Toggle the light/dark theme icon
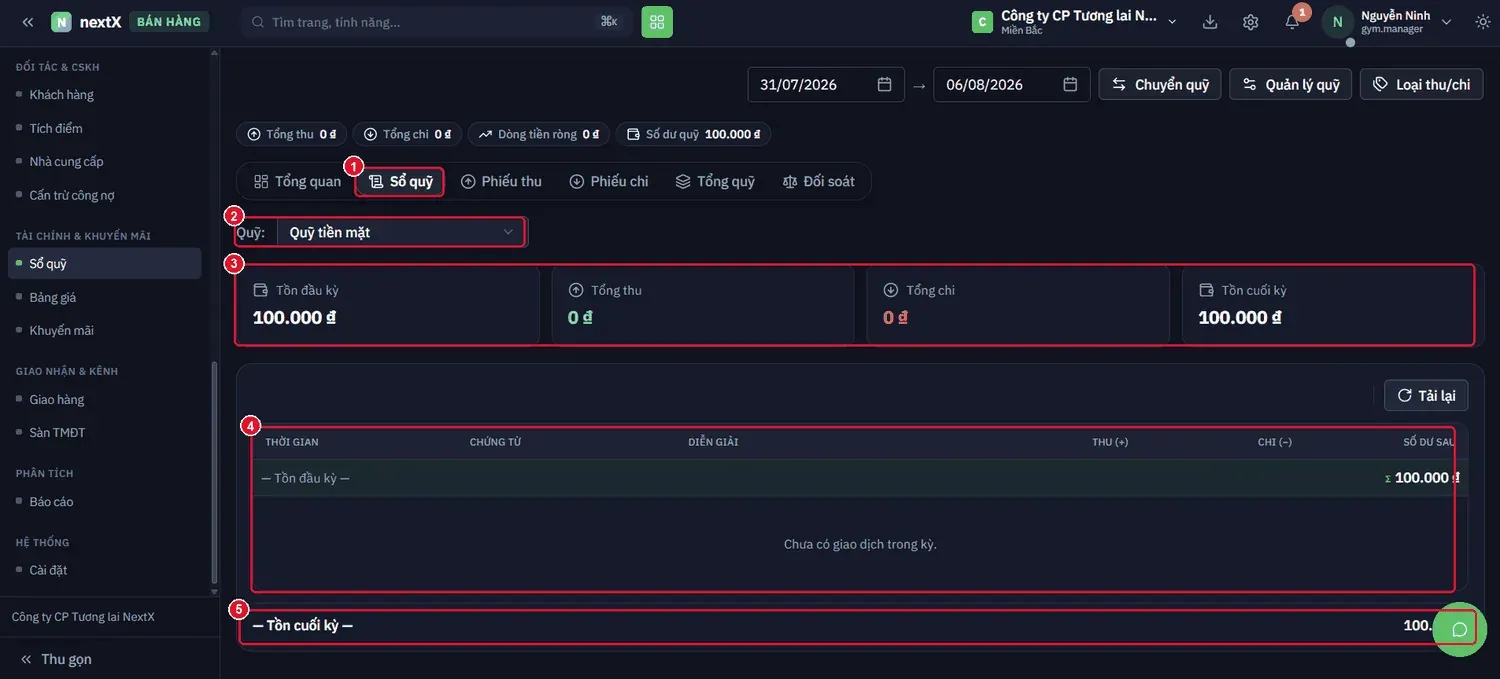Screen dimensions: 1500x679 pyautogui.click(x=1483, y=22)
